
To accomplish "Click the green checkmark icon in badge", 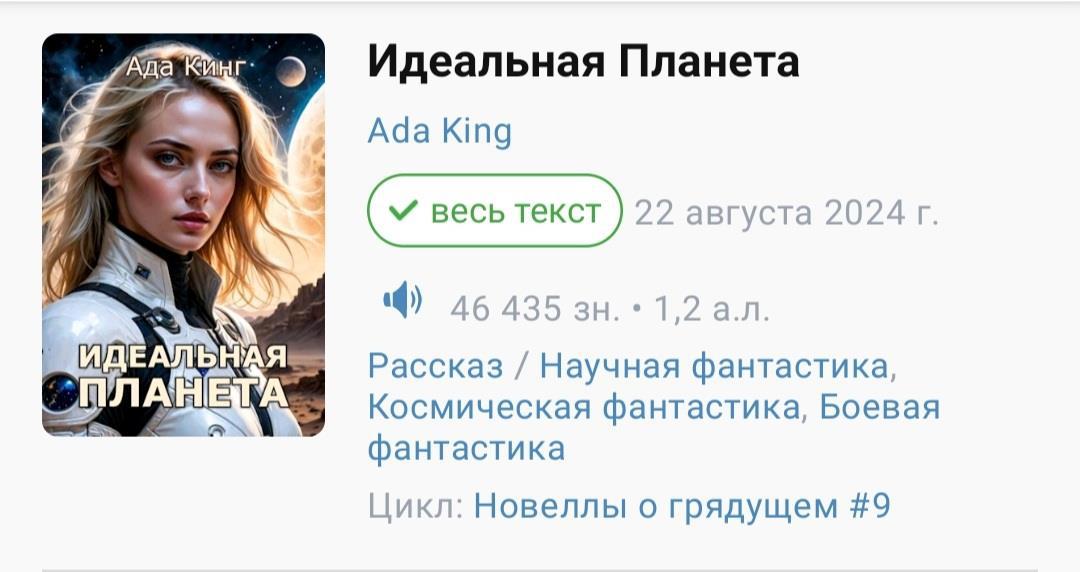I will 403,210.
